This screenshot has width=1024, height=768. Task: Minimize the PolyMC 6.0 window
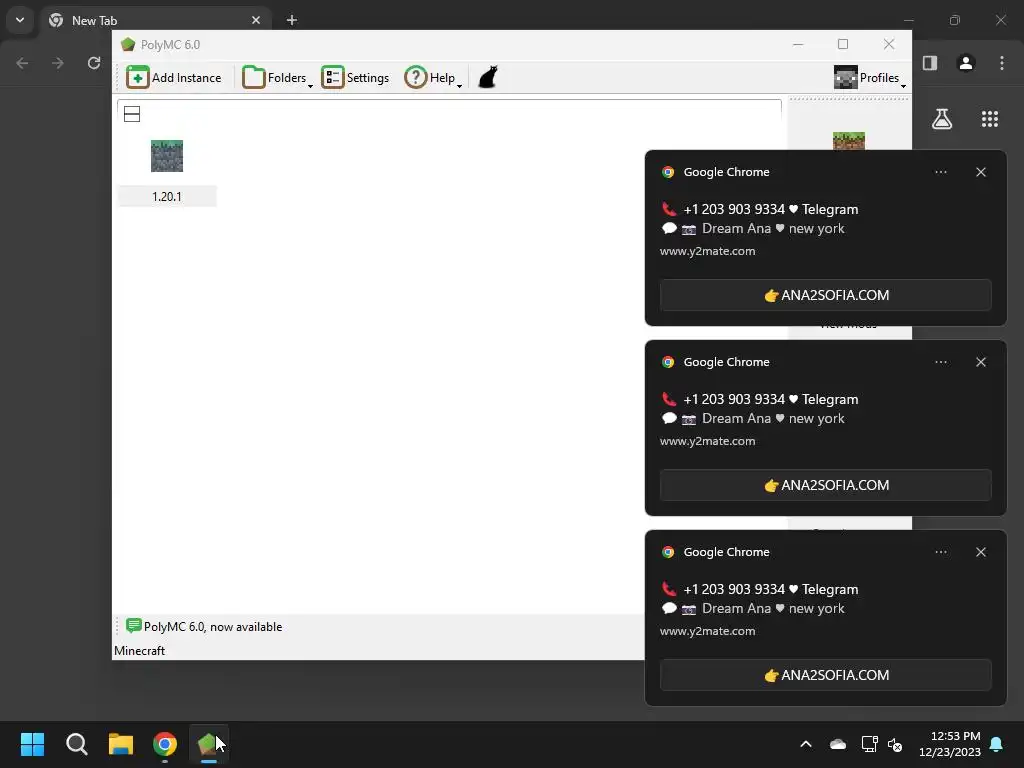click(x=798, y=44)
